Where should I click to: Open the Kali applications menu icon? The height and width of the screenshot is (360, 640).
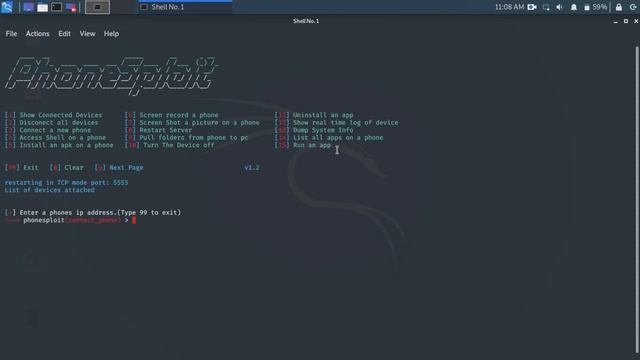coord(7,7)
